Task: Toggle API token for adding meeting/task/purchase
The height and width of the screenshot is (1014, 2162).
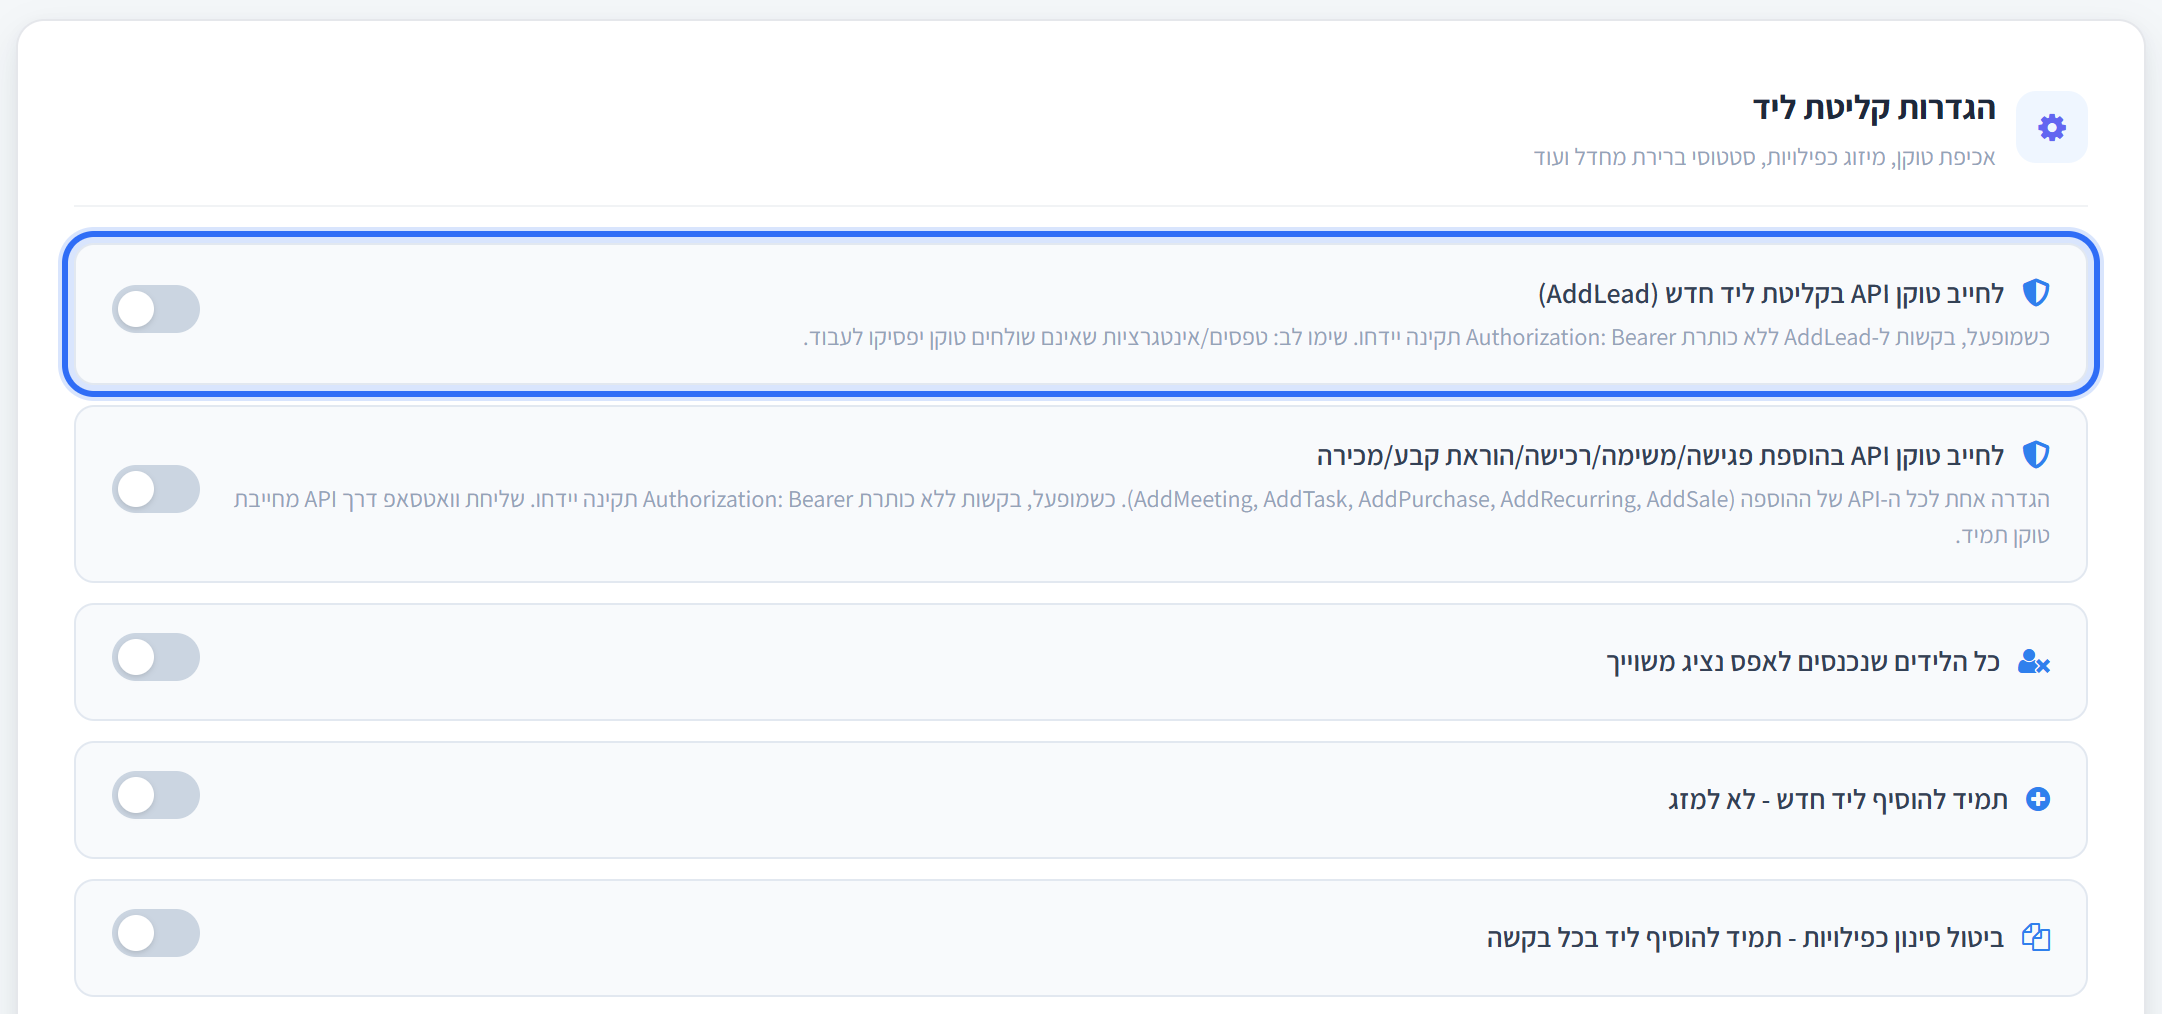Action: 156,489
